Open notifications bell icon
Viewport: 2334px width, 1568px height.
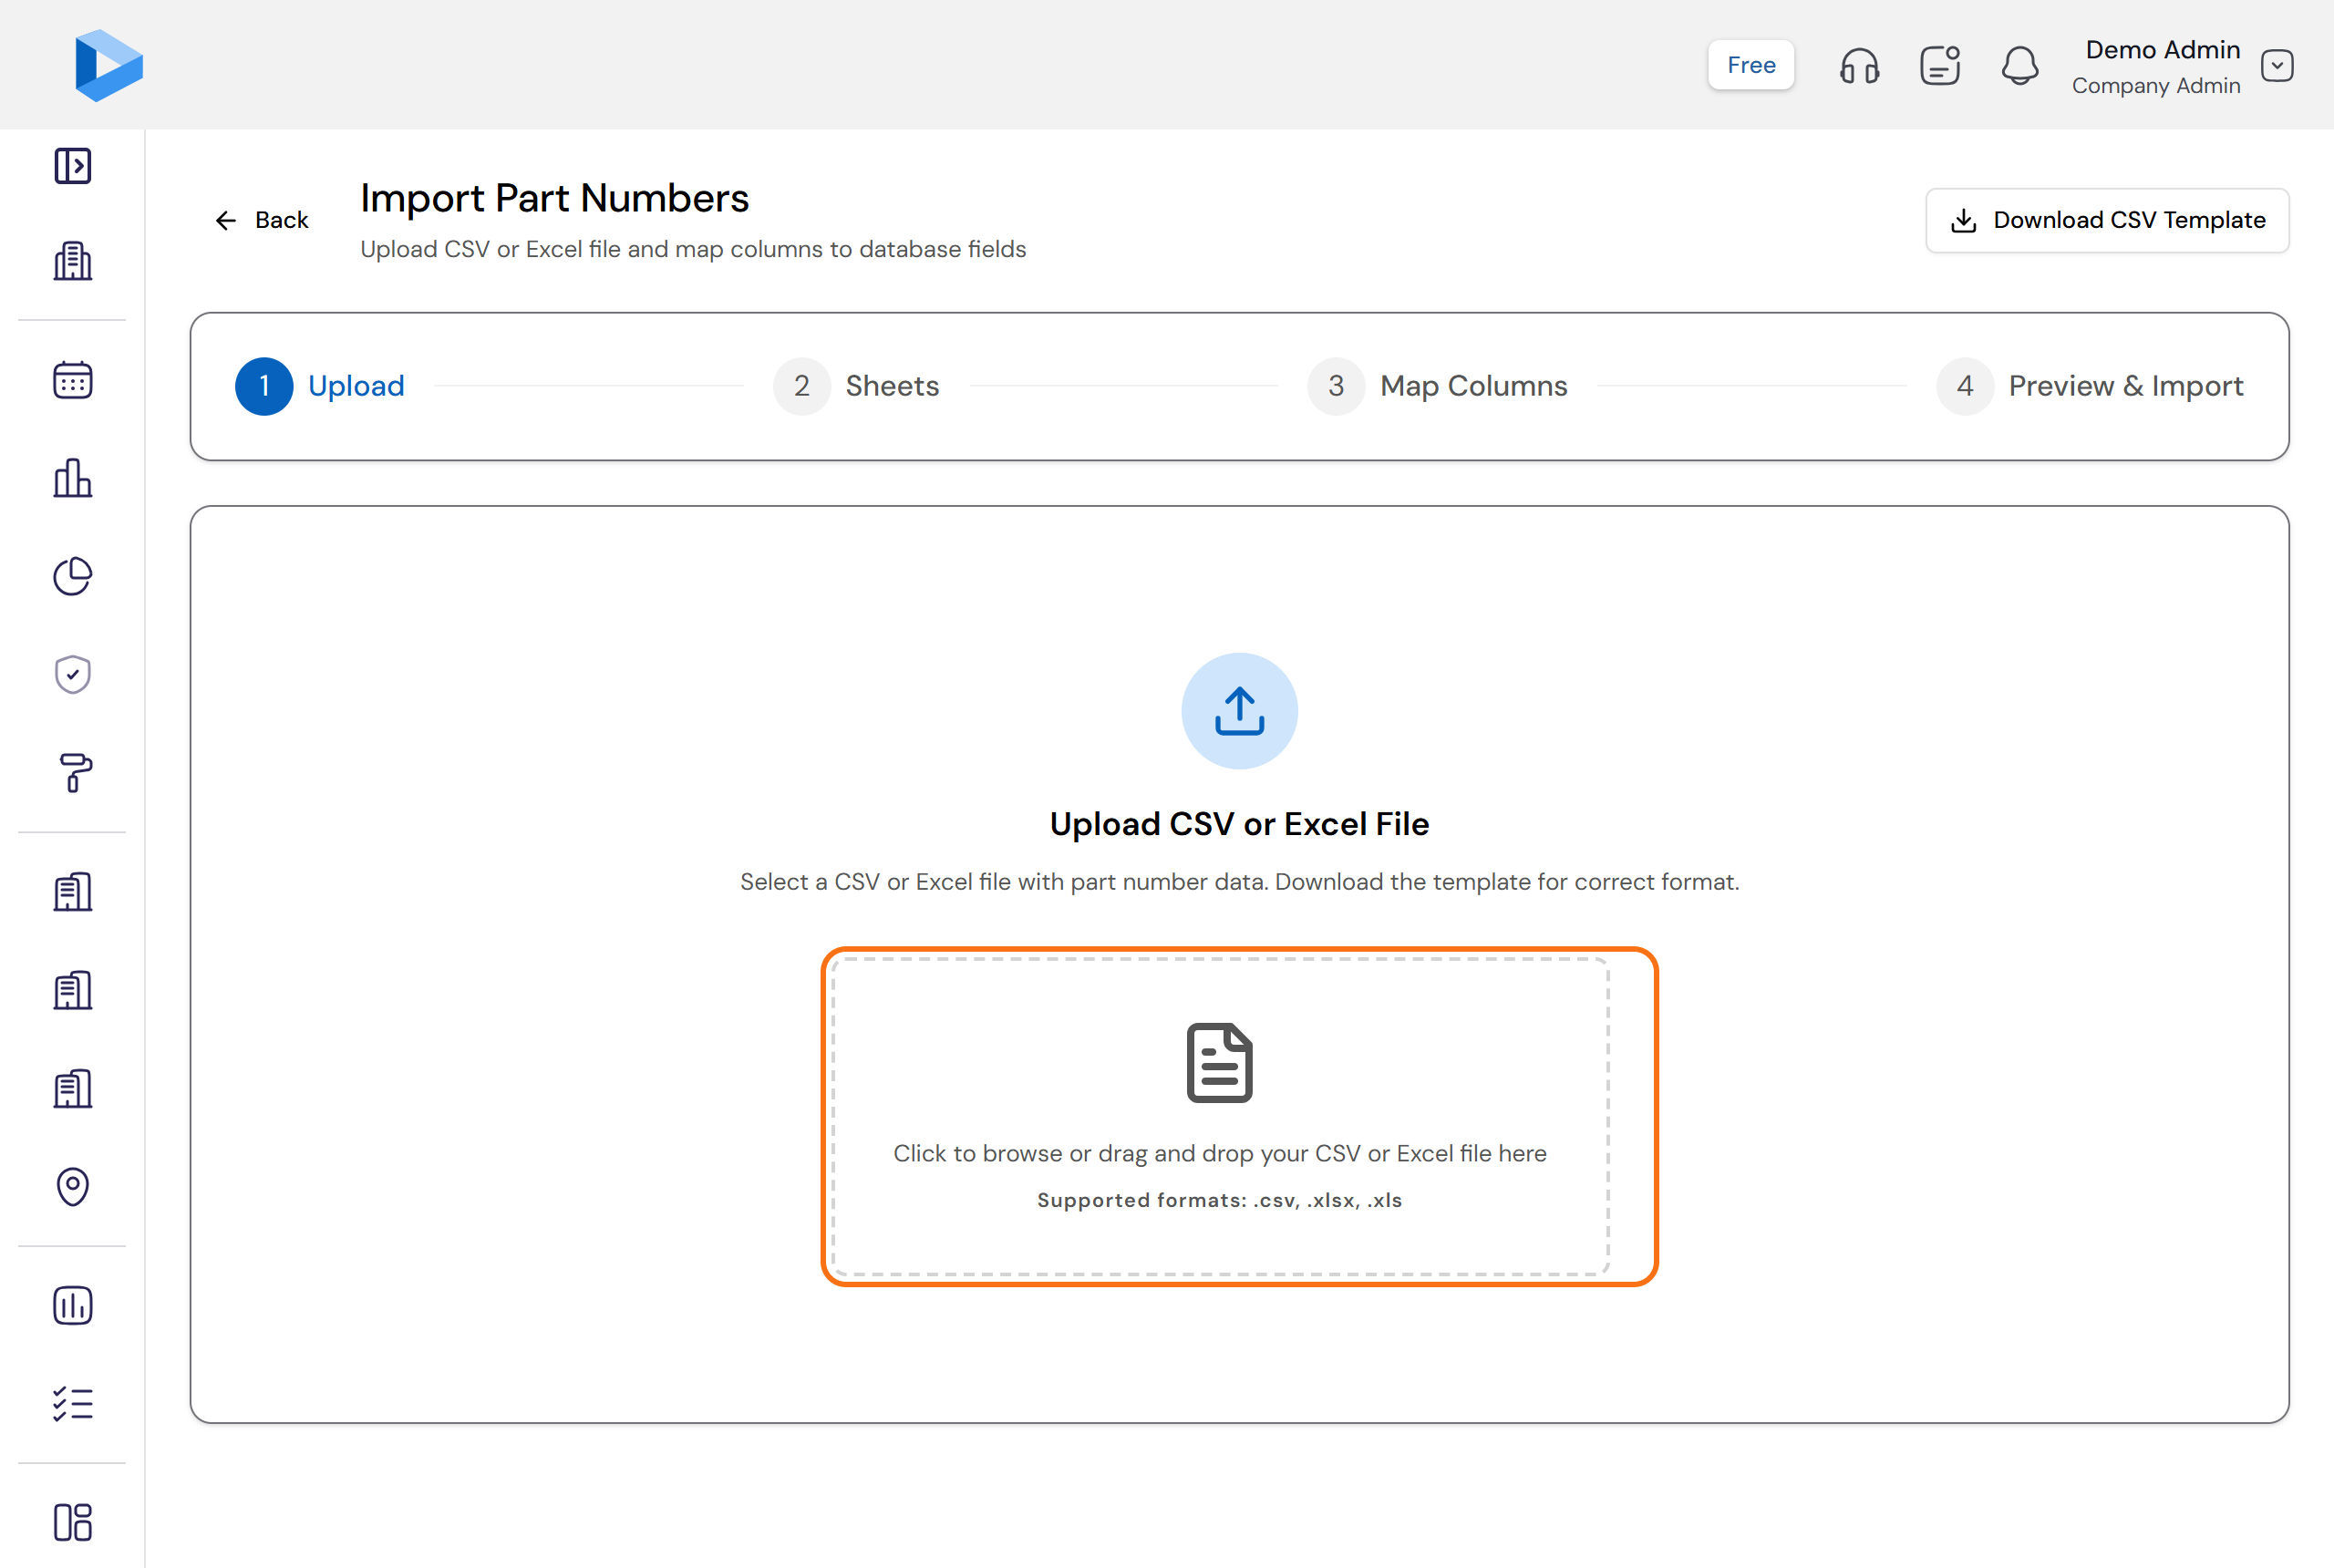pyautogui.click(x=2019, y=66)
